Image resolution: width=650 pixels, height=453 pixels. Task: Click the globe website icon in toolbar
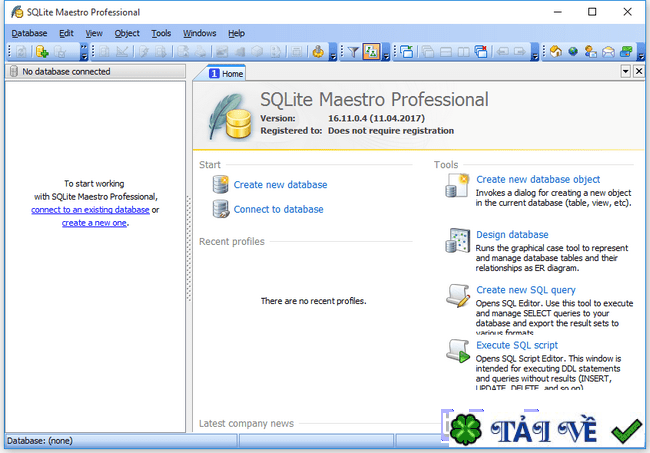(573, 52)
